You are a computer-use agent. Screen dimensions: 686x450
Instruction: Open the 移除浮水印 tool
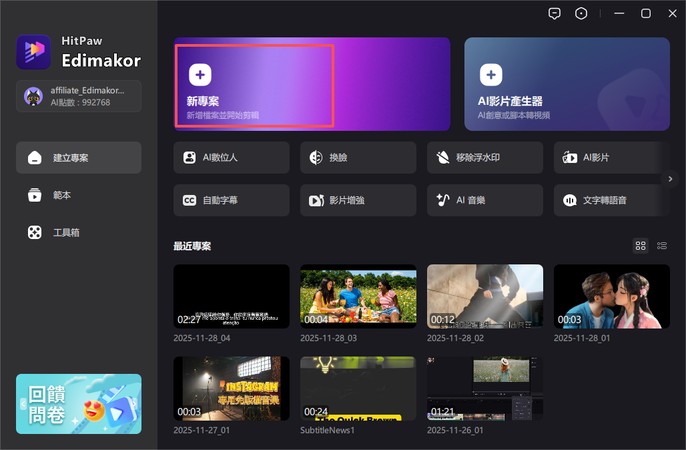click(x=485, y=157)
